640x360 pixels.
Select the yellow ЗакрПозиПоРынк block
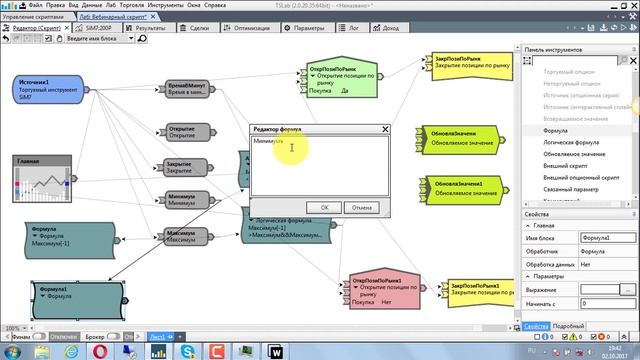point(472,66)
